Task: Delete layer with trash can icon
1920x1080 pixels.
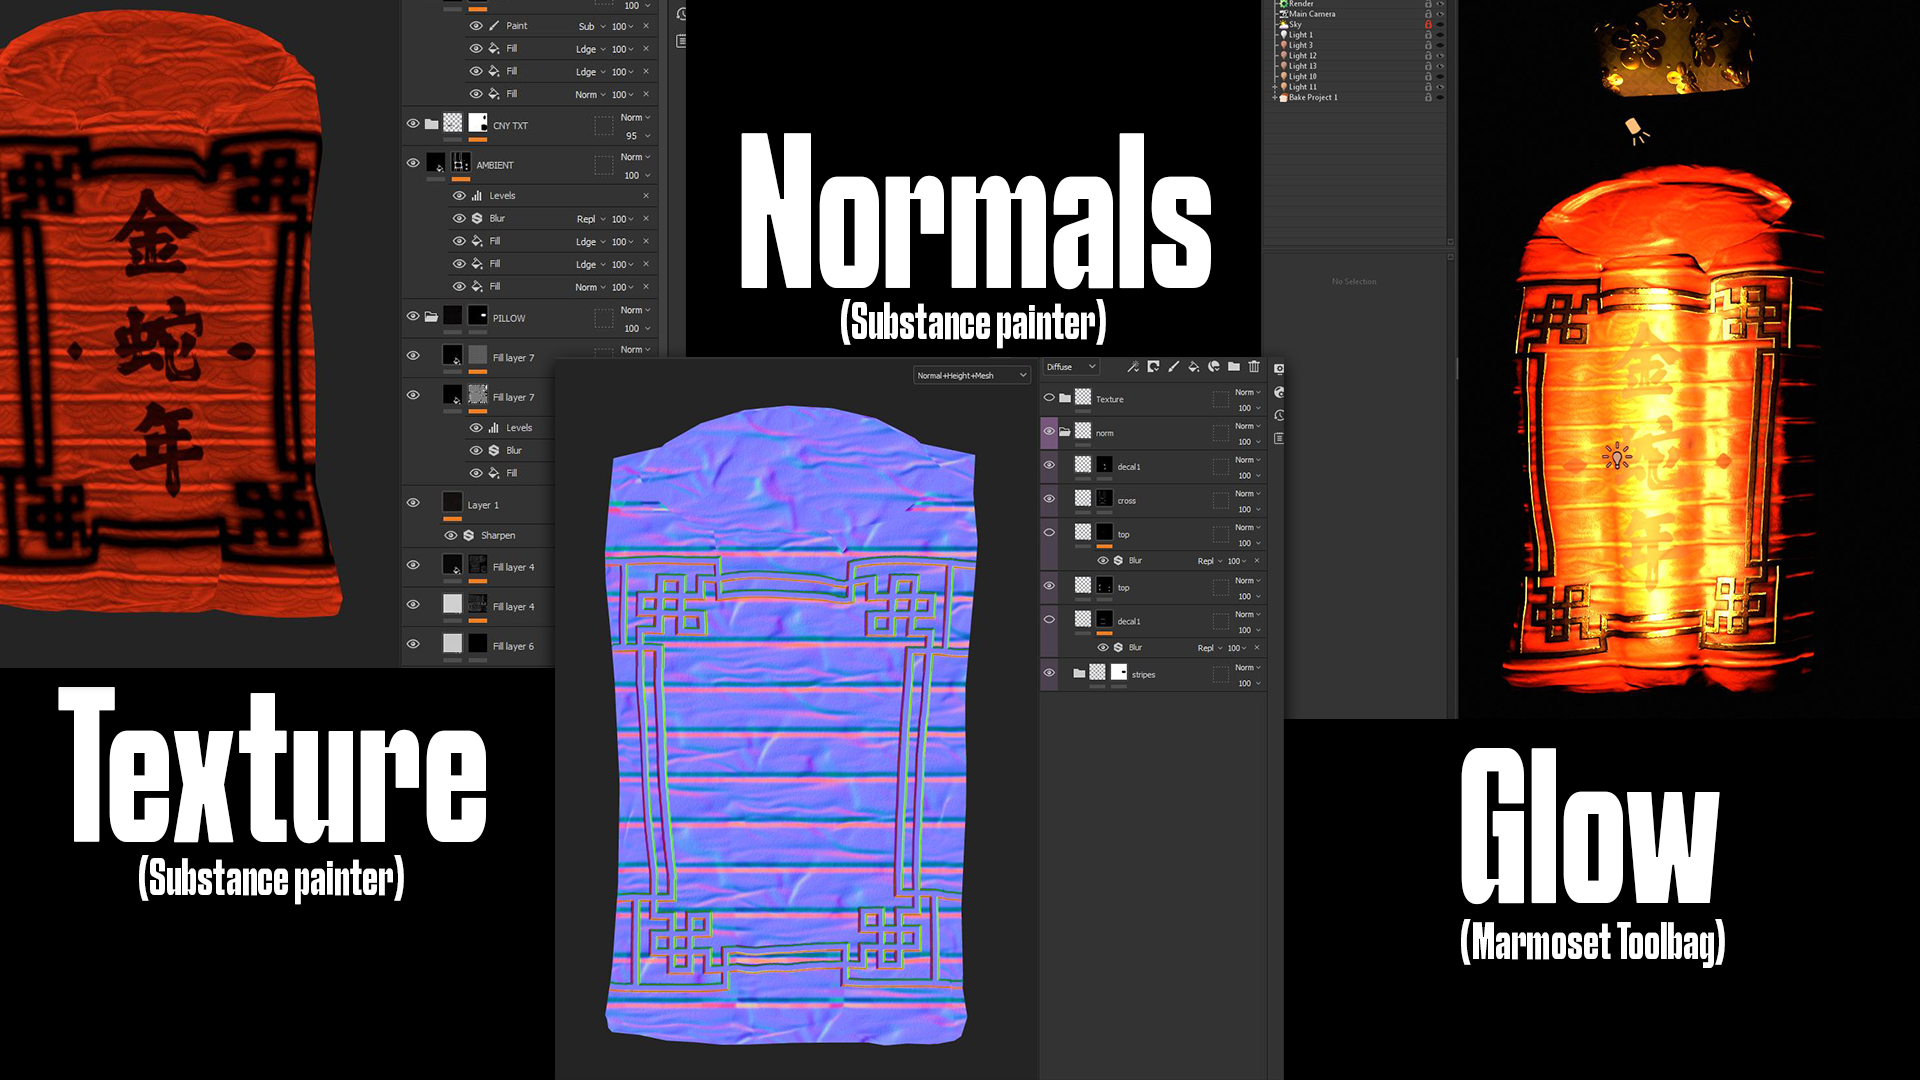Action: [1254, 367]
